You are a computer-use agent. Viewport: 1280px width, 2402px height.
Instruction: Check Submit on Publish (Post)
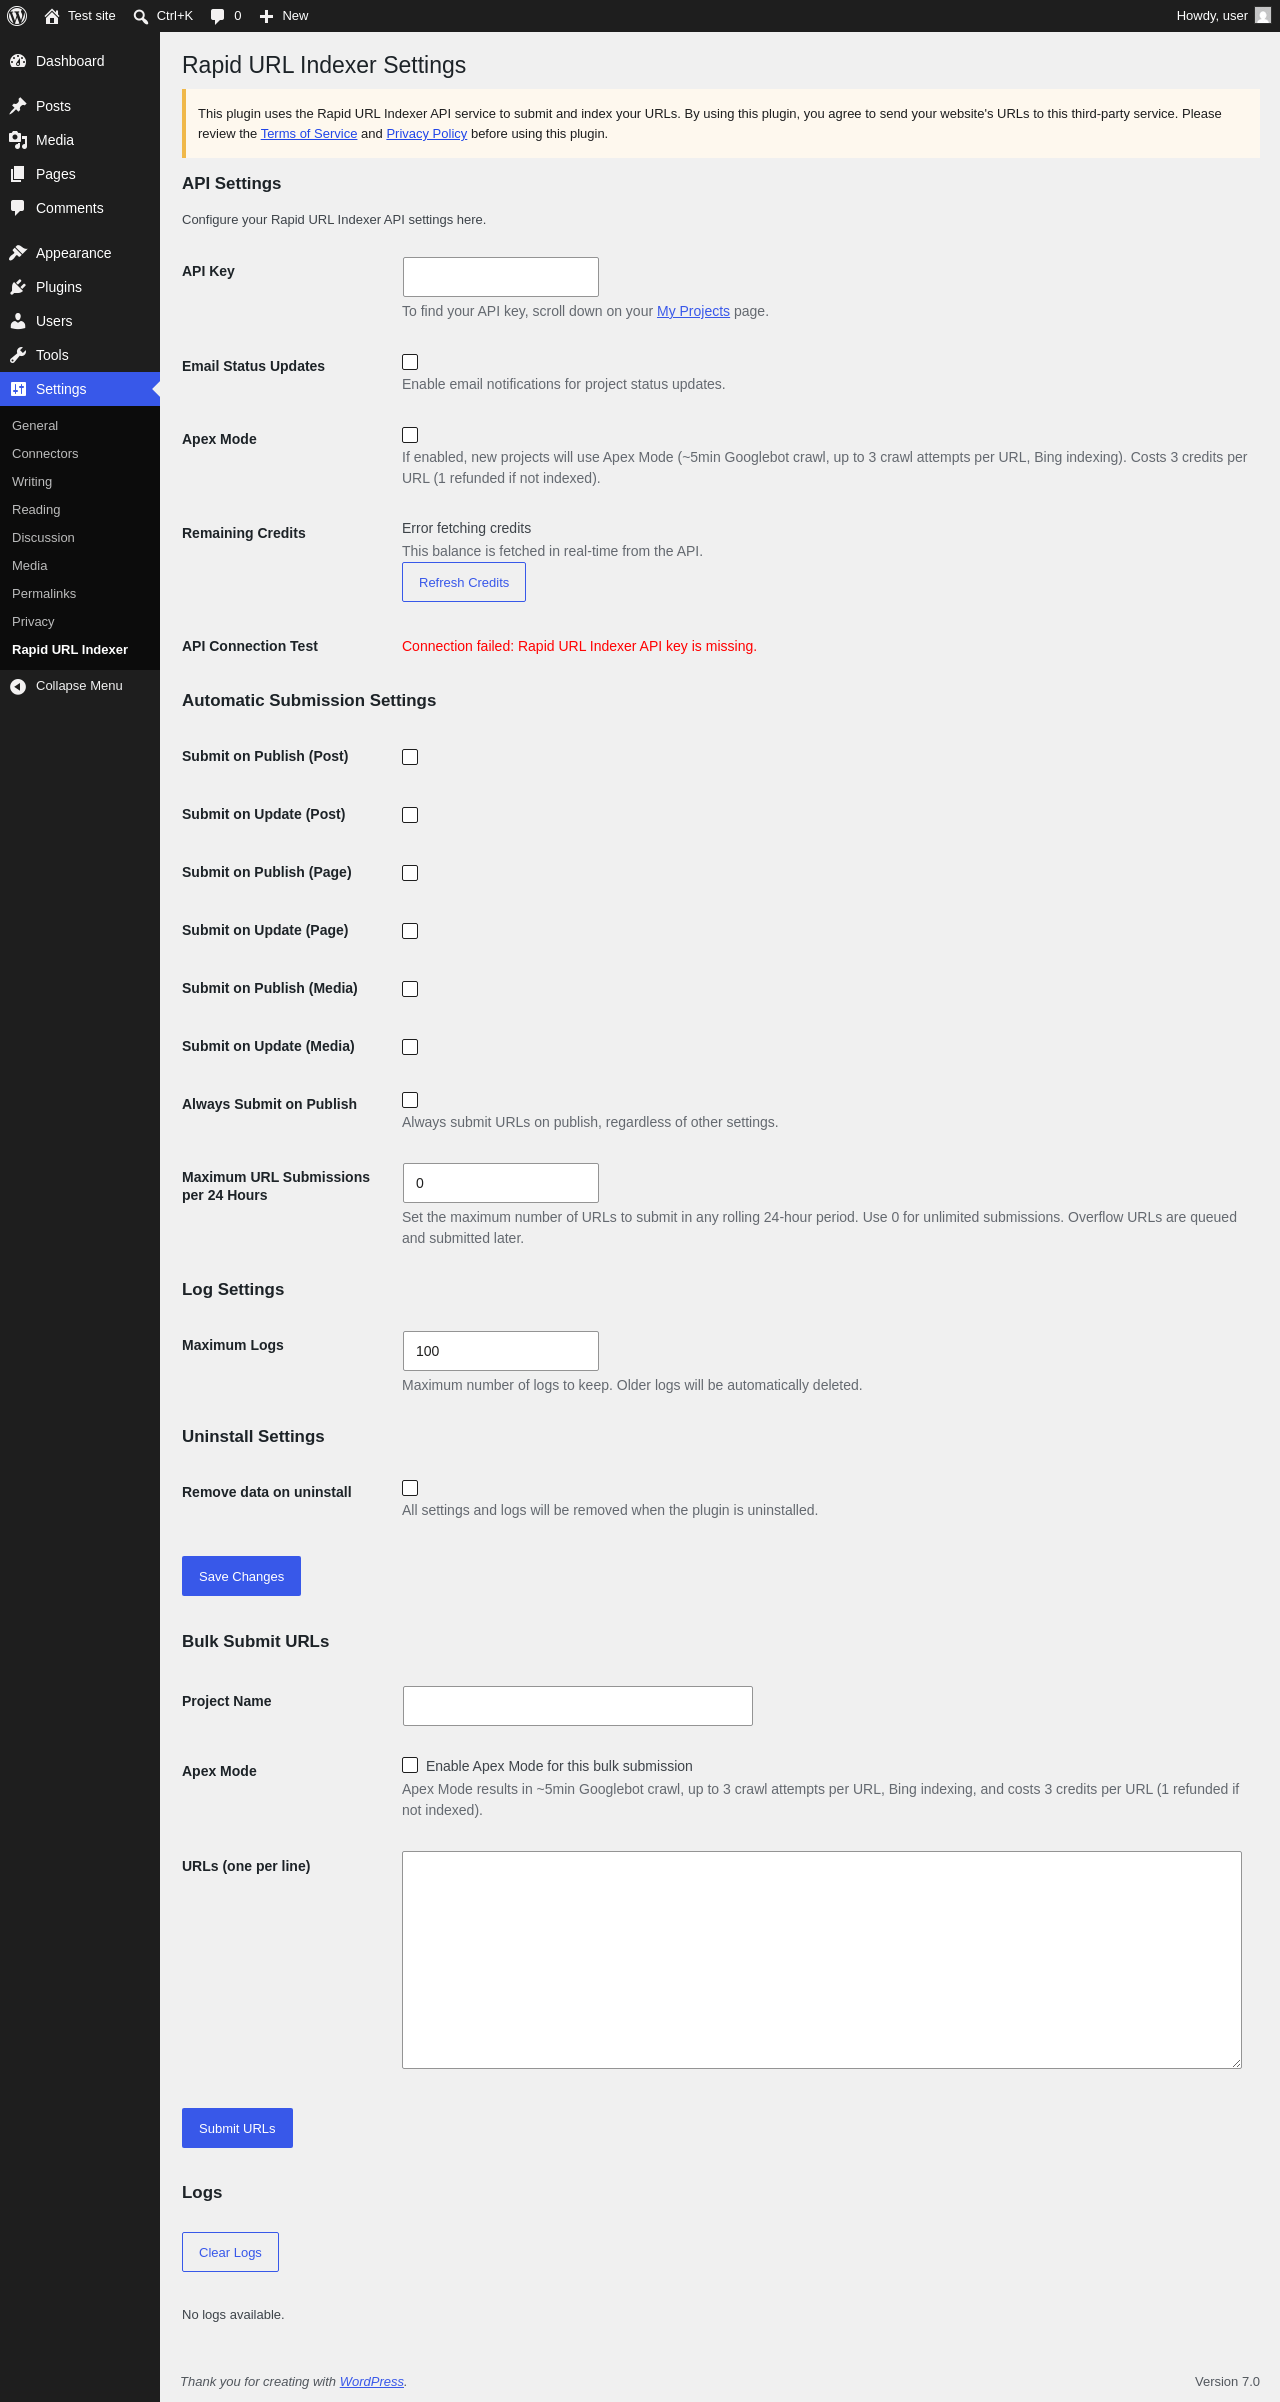click(410, 757)
